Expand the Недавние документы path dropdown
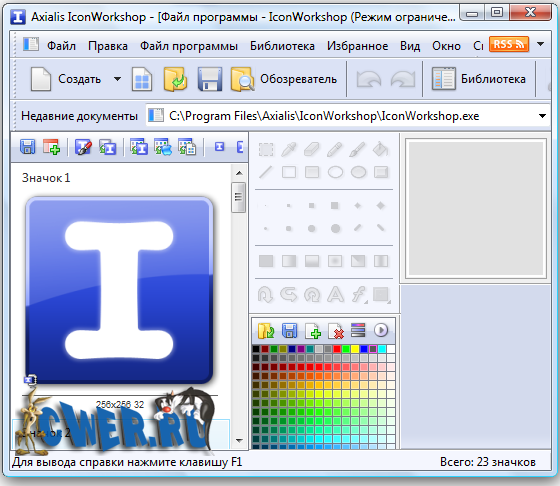 (x=542, y=116)
